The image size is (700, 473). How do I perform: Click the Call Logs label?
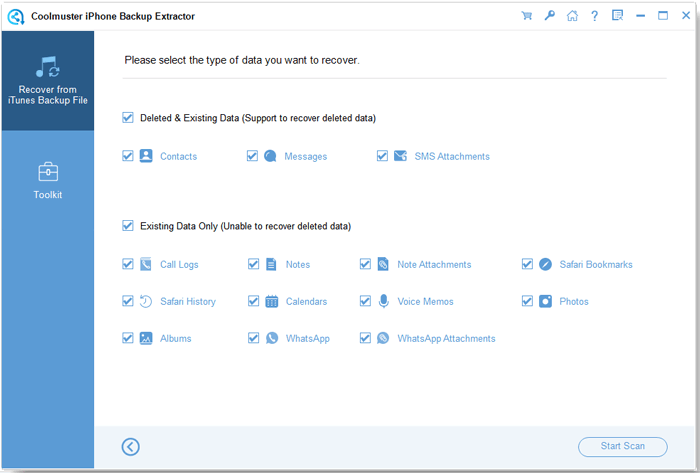(179, 265)
